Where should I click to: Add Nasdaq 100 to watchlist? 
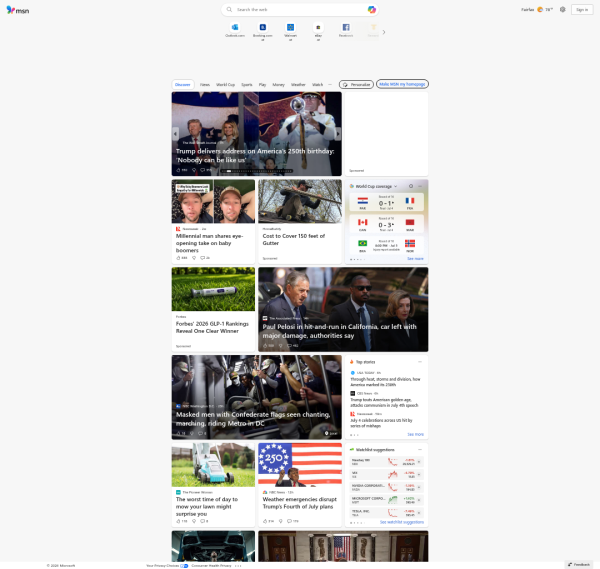(x=419, y=462)
